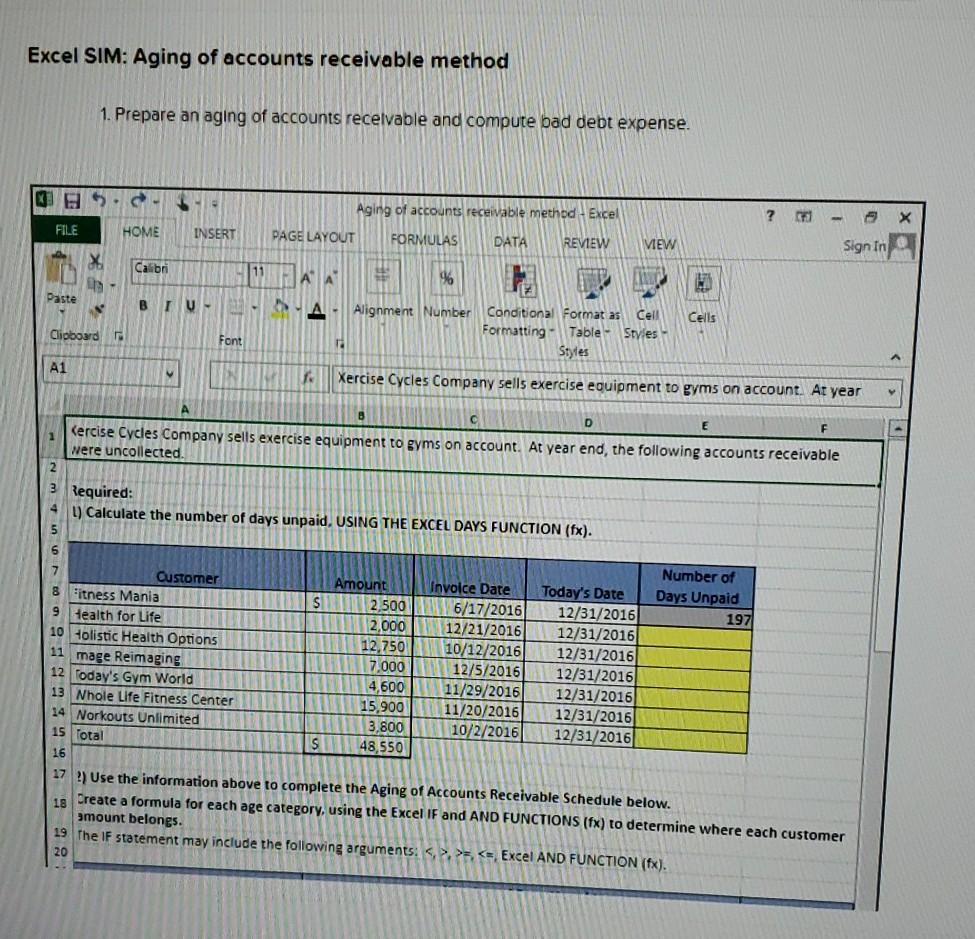
Task: Undo the last action
Action: pos(98,201)
